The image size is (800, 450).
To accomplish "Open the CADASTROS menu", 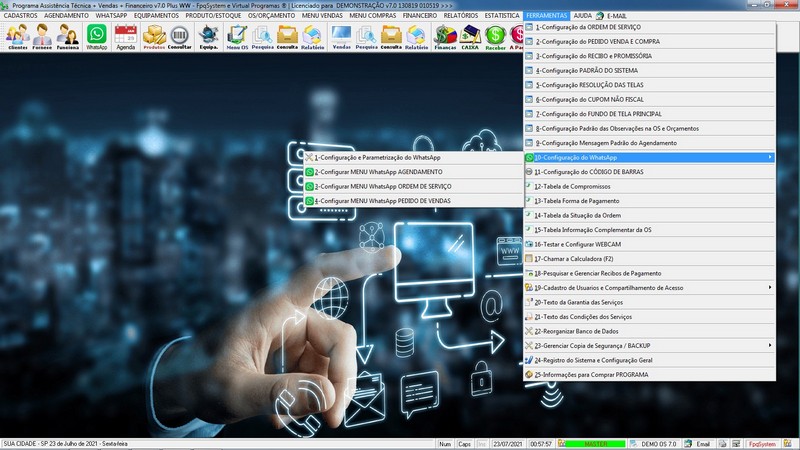I will (x=20, y=16).
